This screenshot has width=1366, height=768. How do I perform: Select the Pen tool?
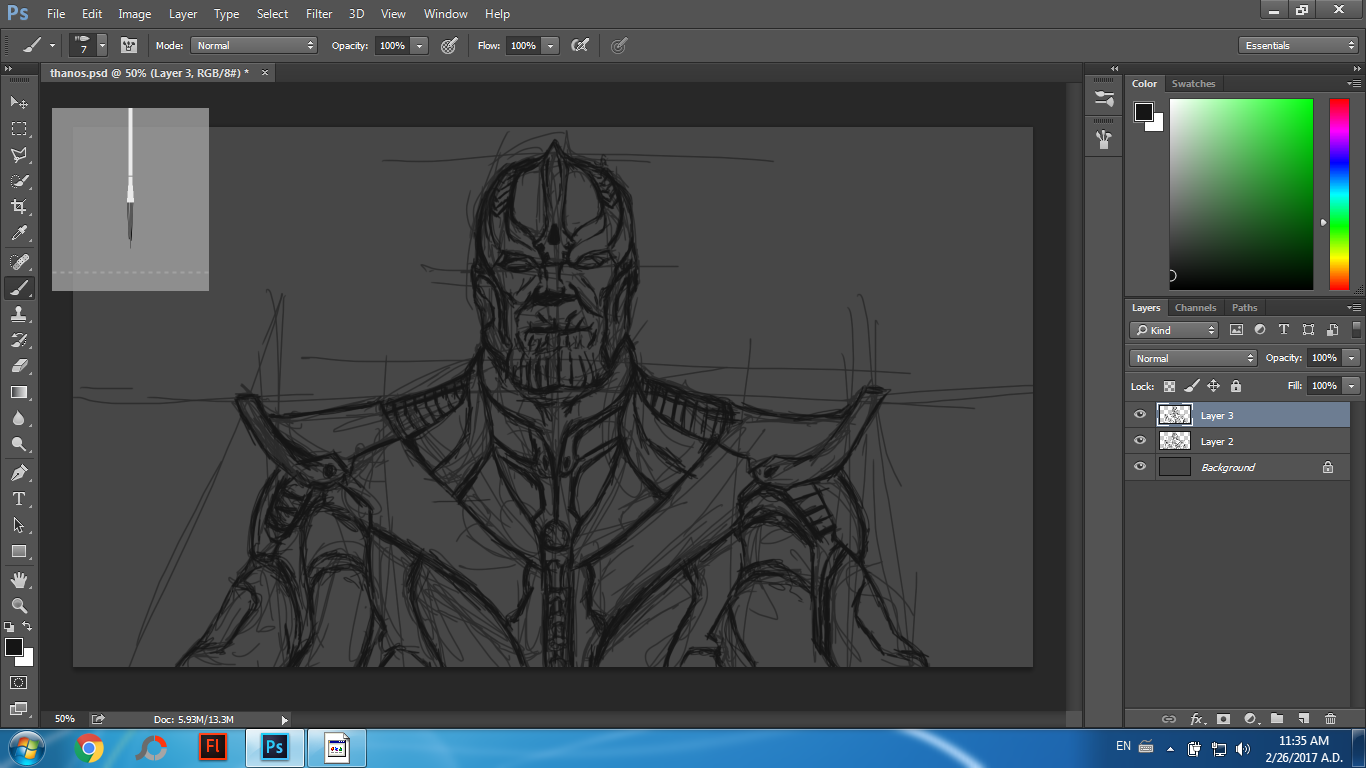[x=19, y=472]
